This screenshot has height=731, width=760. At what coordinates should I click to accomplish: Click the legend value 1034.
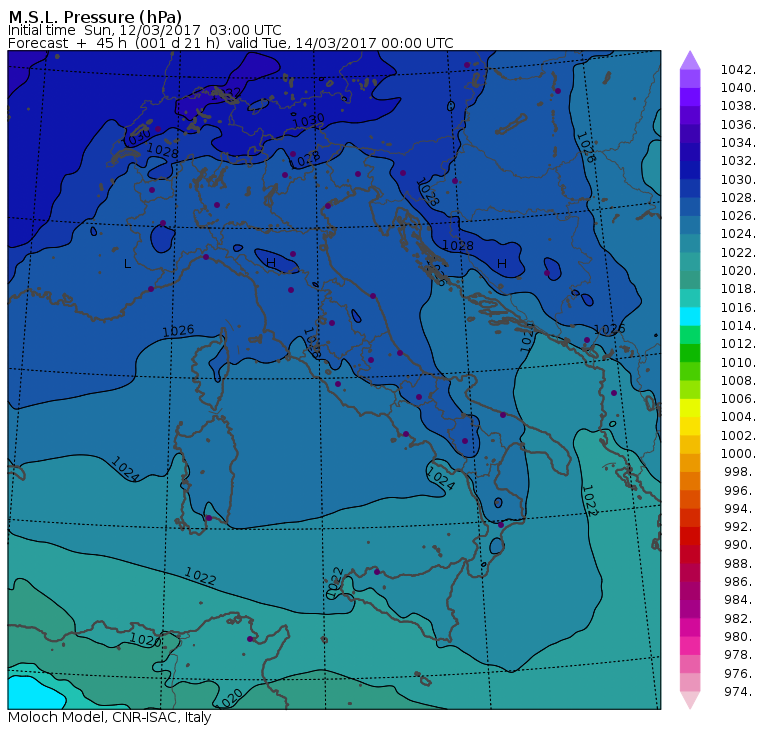pos(738,143)
